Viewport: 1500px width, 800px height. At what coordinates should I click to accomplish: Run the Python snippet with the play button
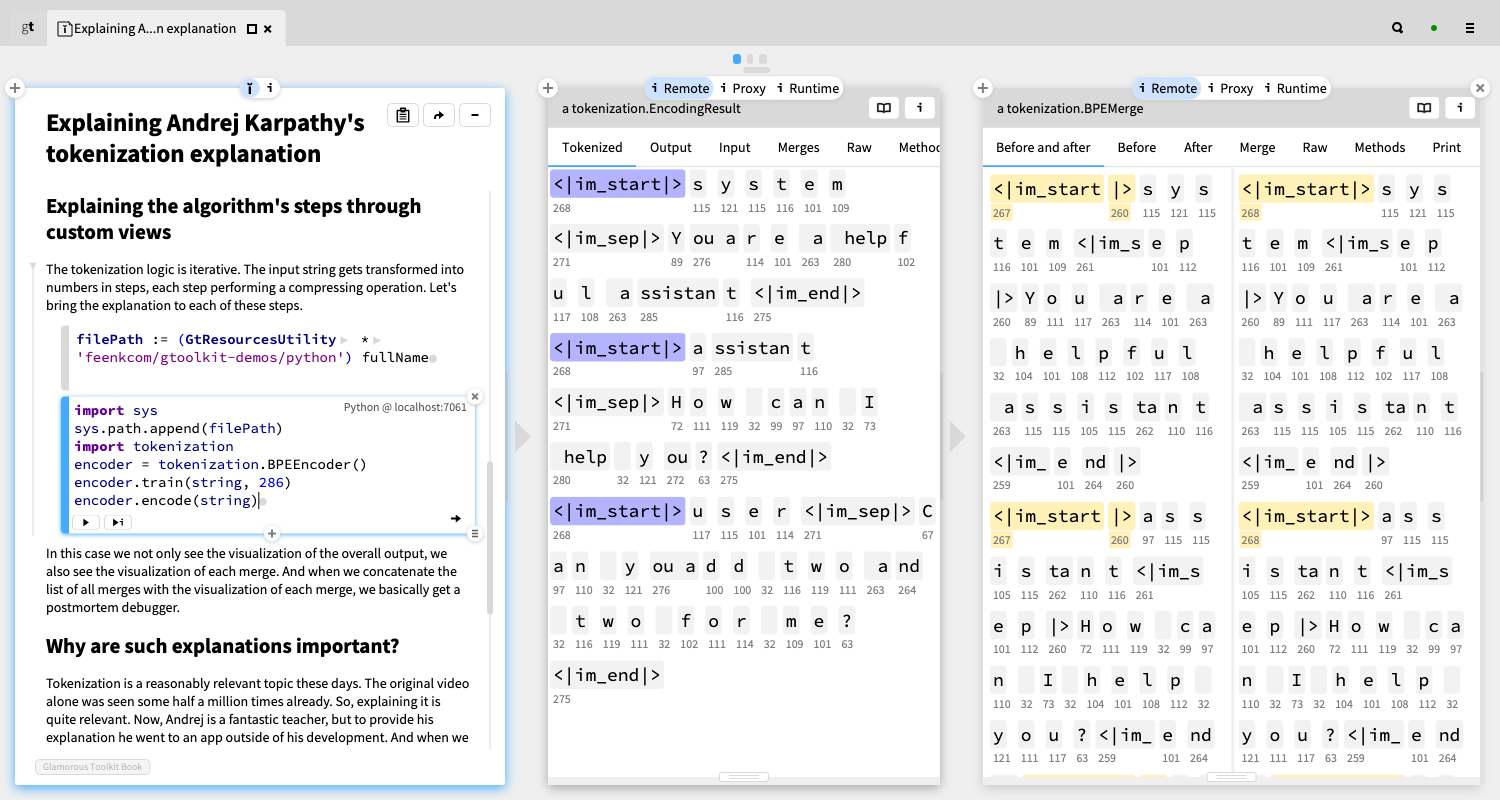[x=86, y=522]
